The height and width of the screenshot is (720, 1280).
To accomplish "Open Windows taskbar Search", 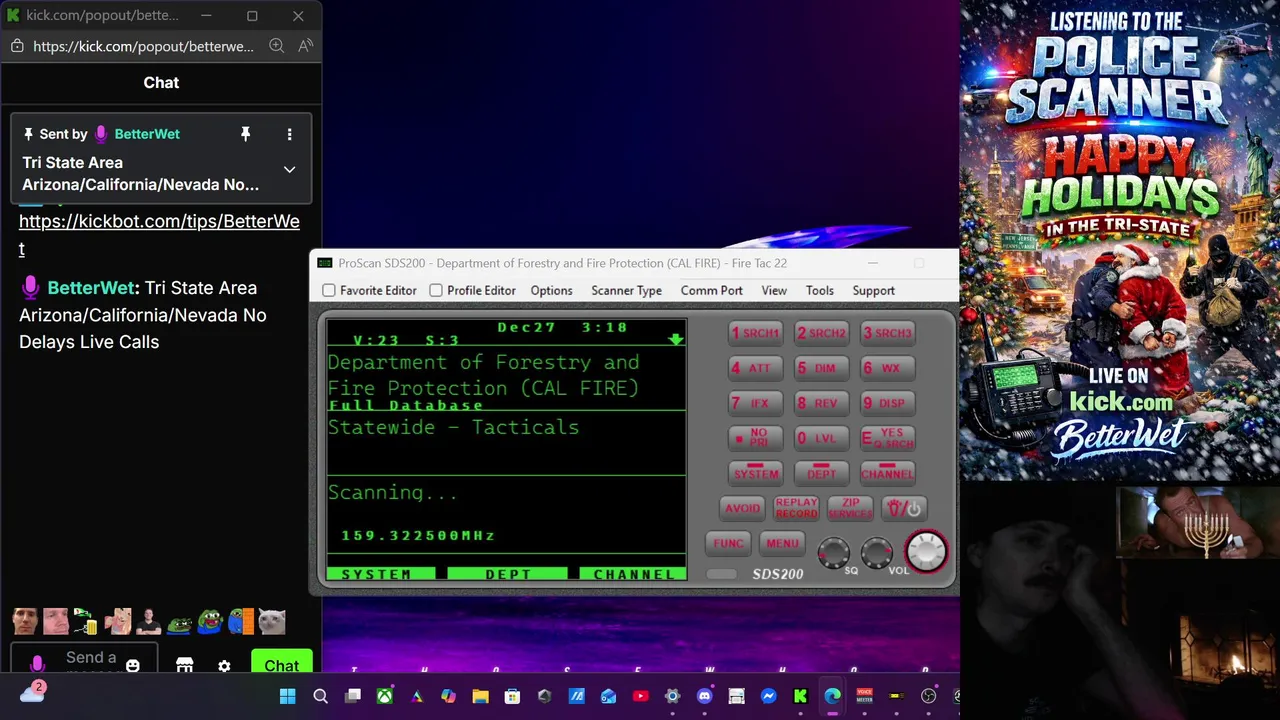I will point(320,696).
